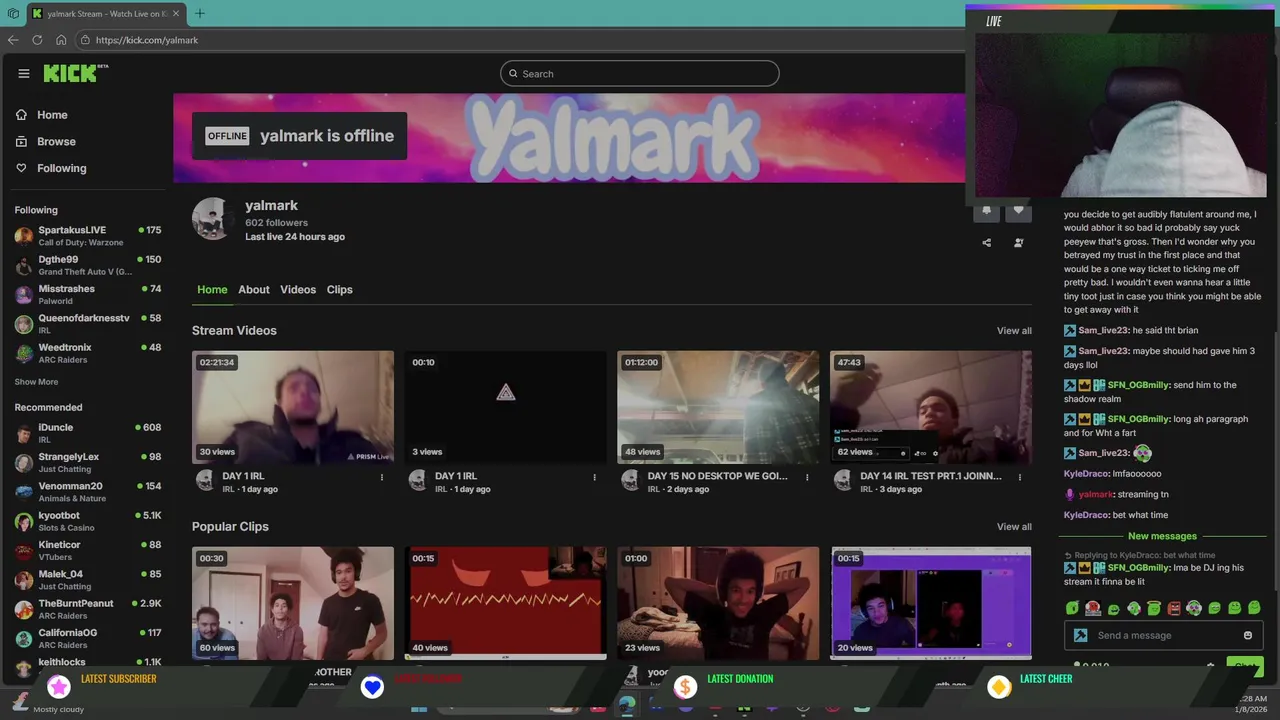This screenshot has height=720, width=1280.
Task: Play the 00:10 stream video thumbnail
Action: tap(506, 407)
